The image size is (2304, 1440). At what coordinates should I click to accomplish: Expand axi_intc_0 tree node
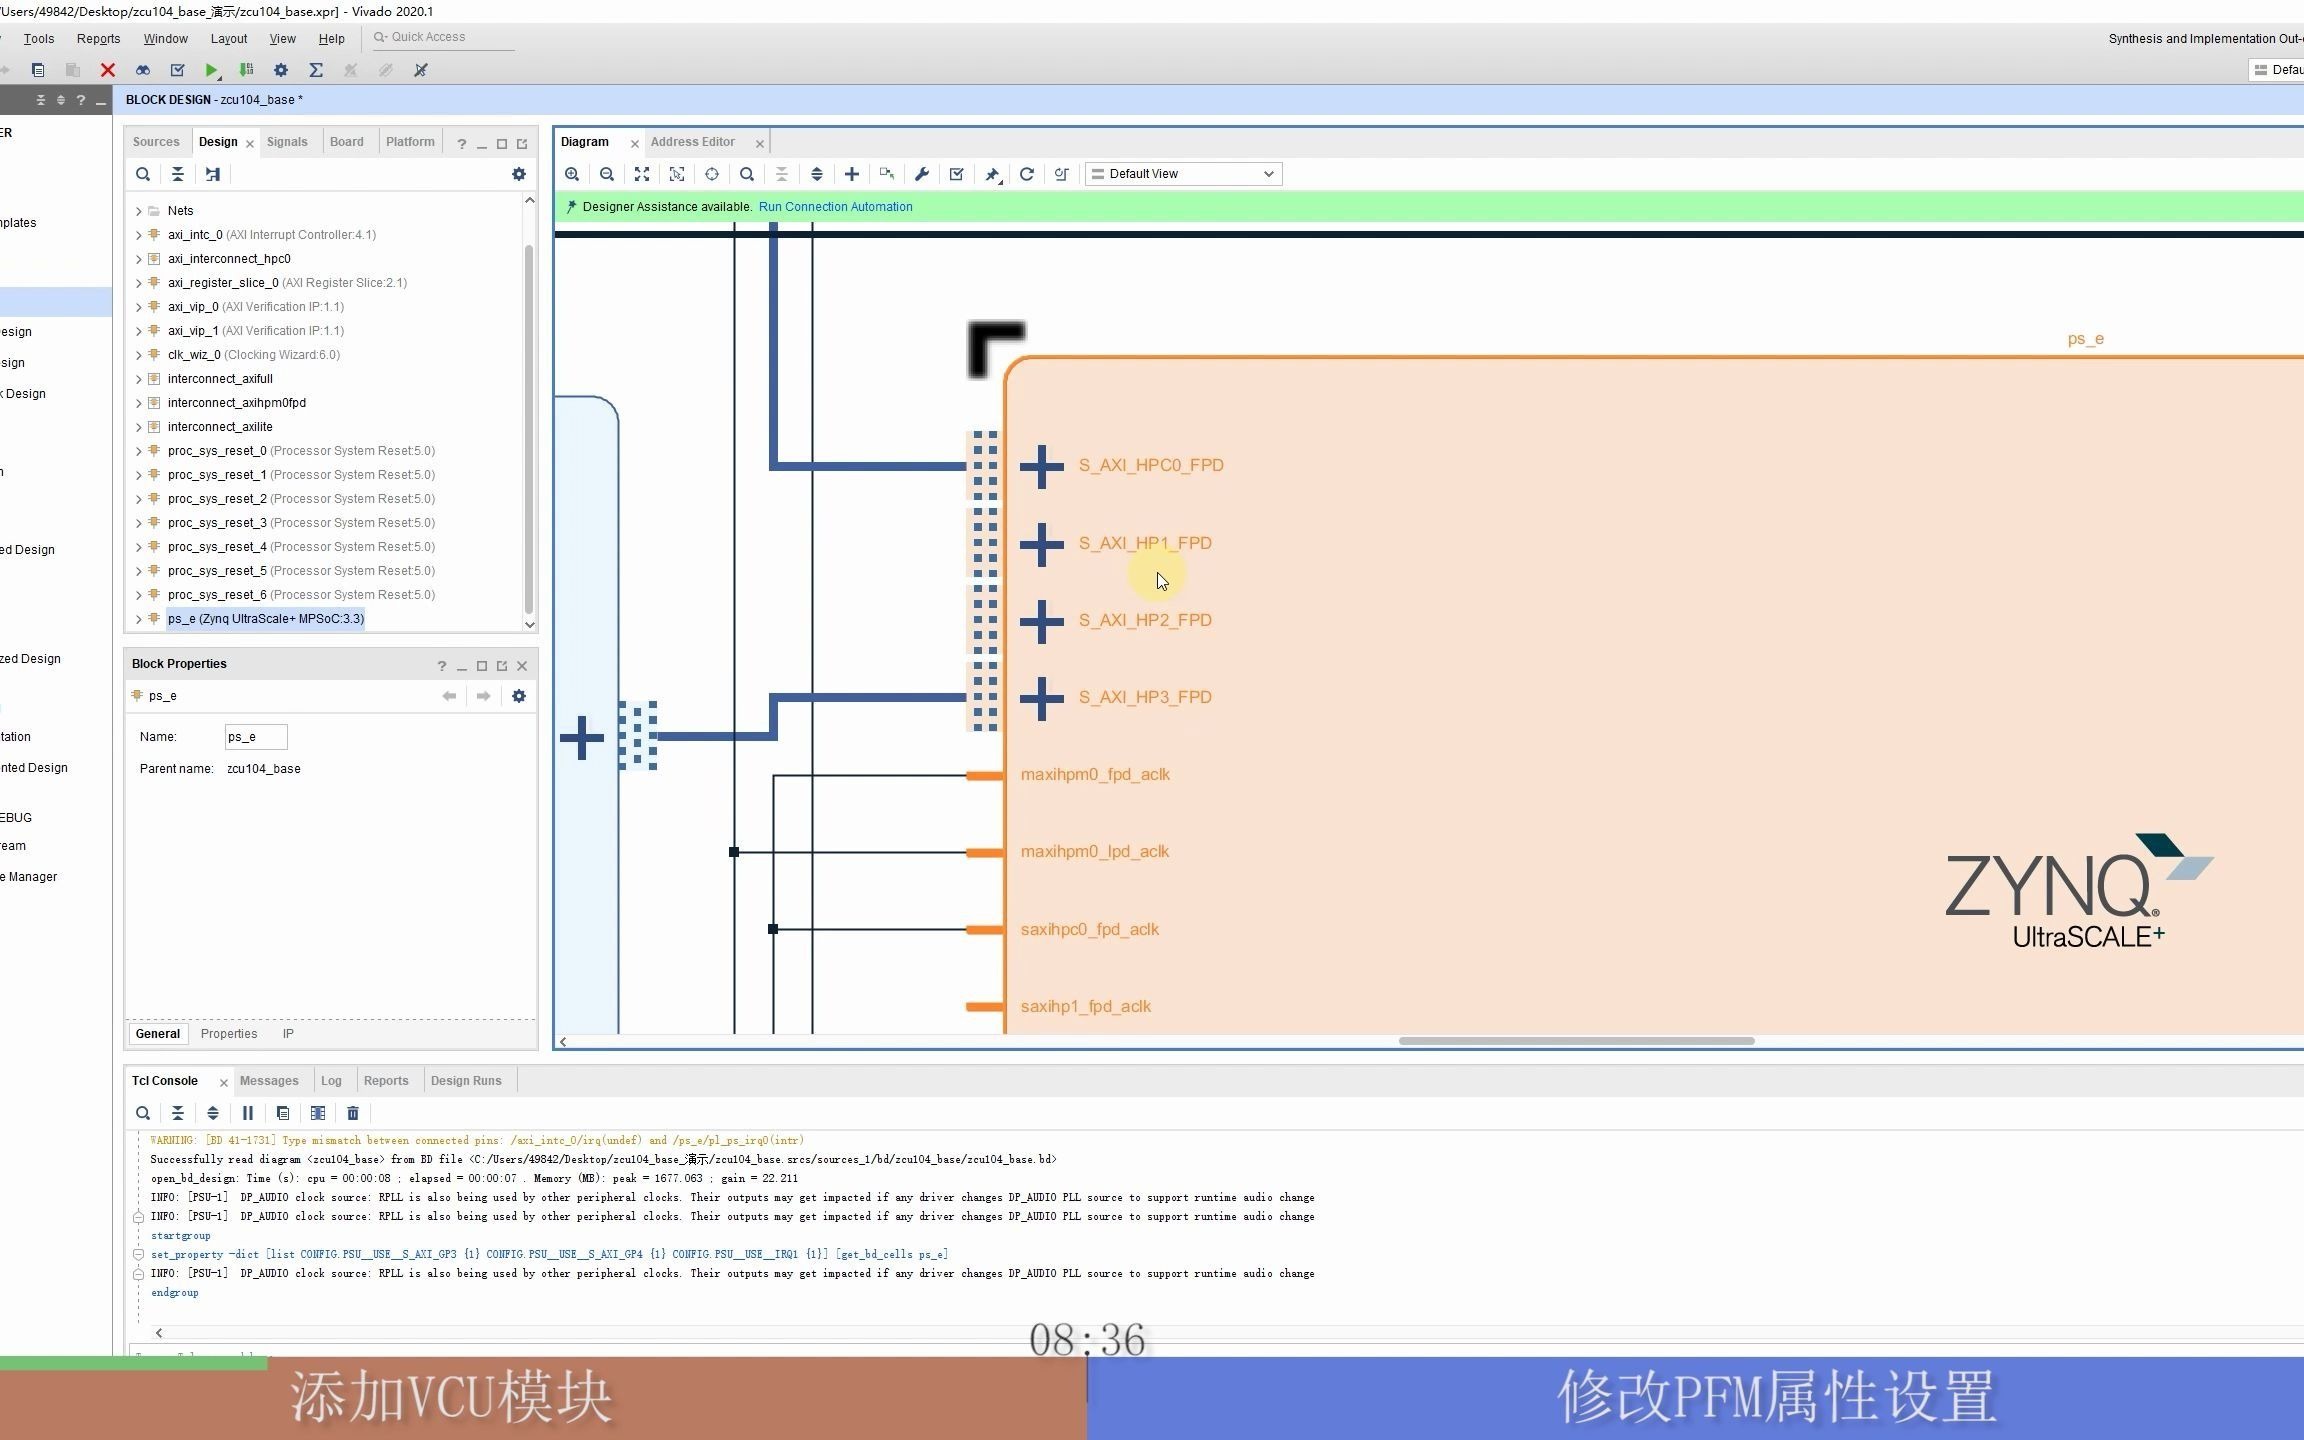tap(139, 235)
